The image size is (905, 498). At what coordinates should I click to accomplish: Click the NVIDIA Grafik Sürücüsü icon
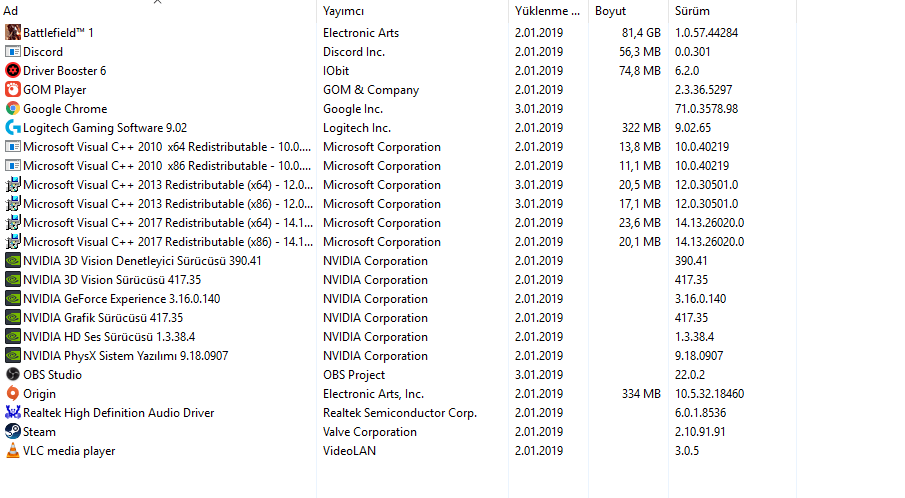pyautogui.click(x=13, y=317)
